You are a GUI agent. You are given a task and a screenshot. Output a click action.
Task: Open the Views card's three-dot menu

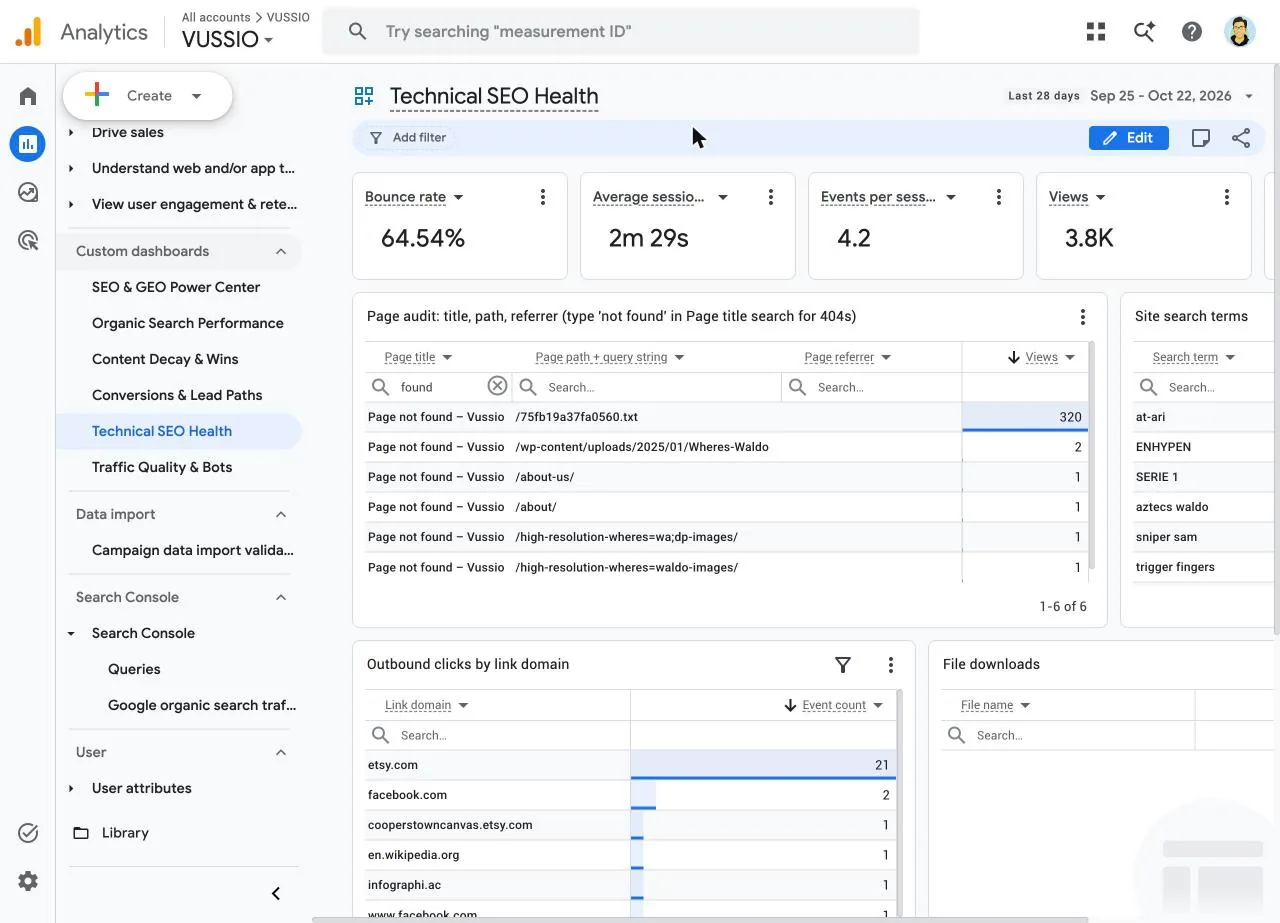tap(1227, 197)
